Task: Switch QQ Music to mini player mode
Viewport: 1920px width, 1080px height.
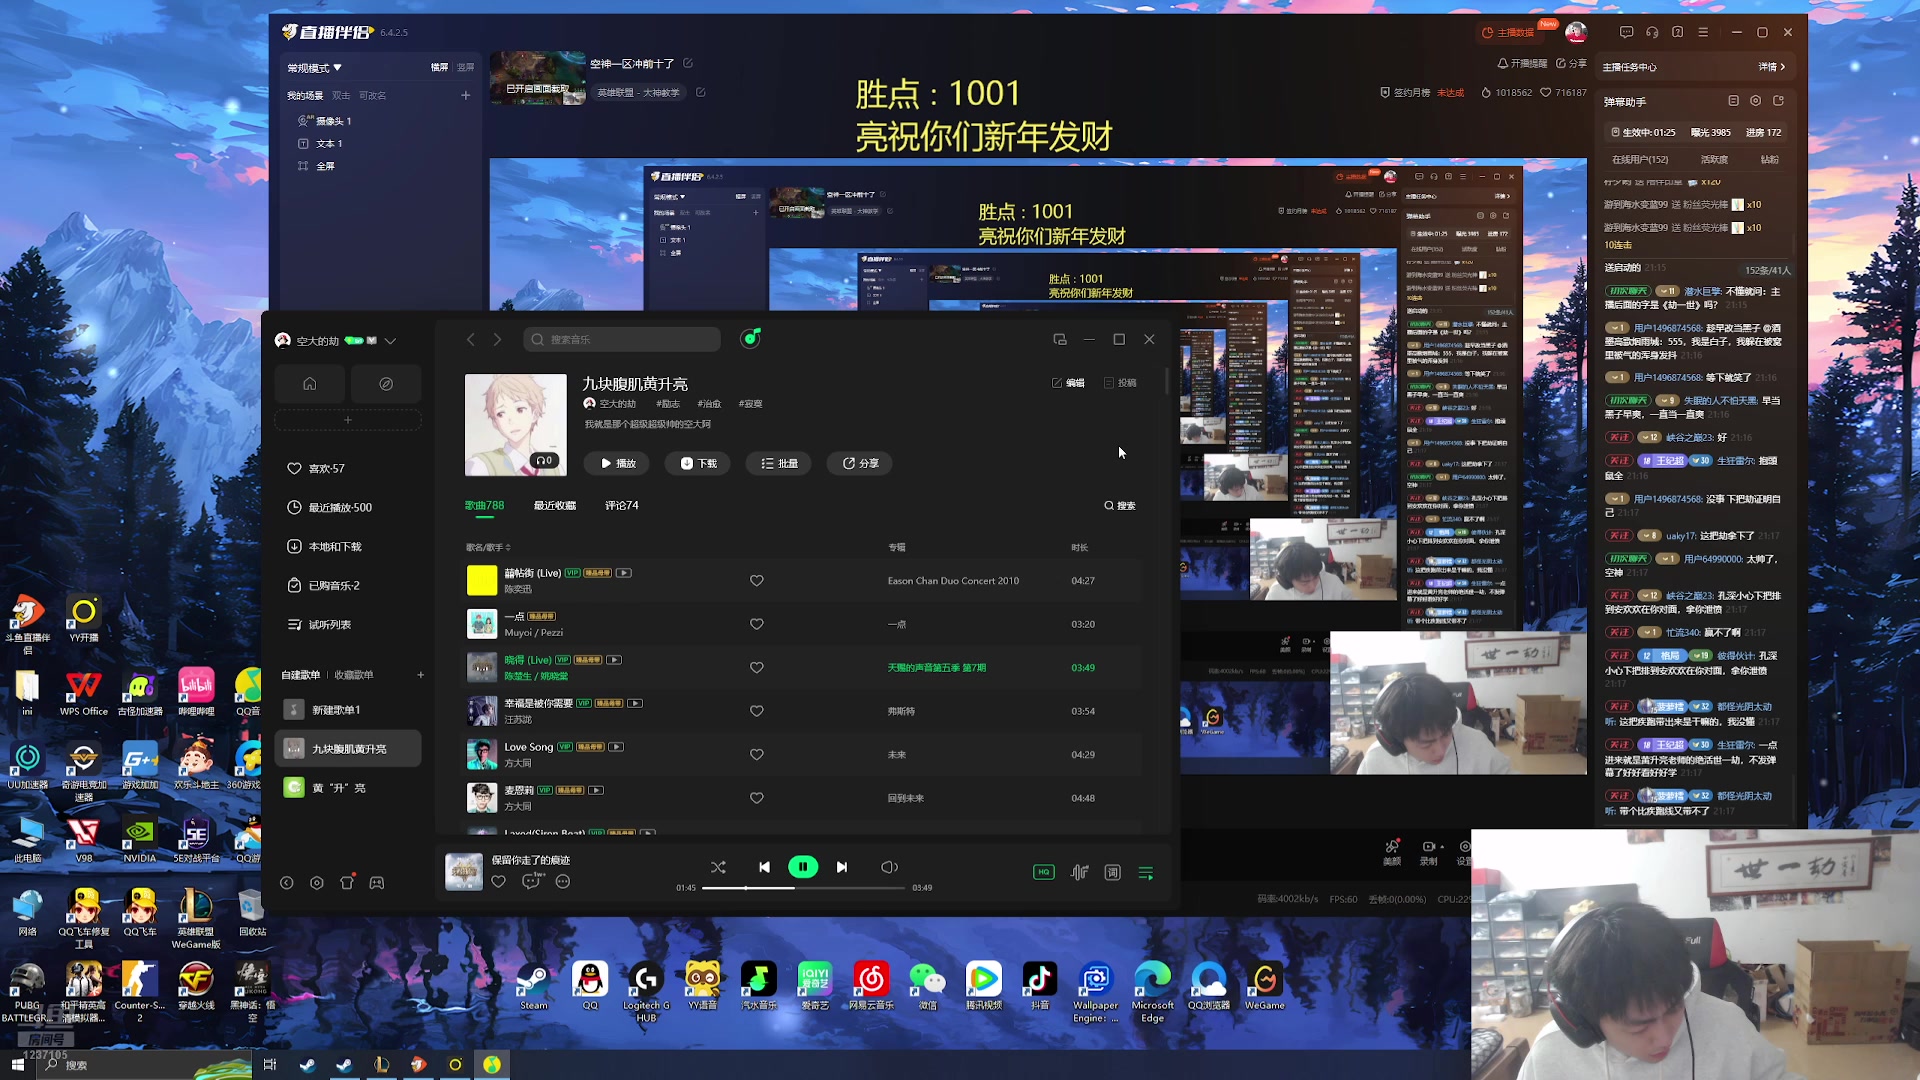Action: (1060, 339)
